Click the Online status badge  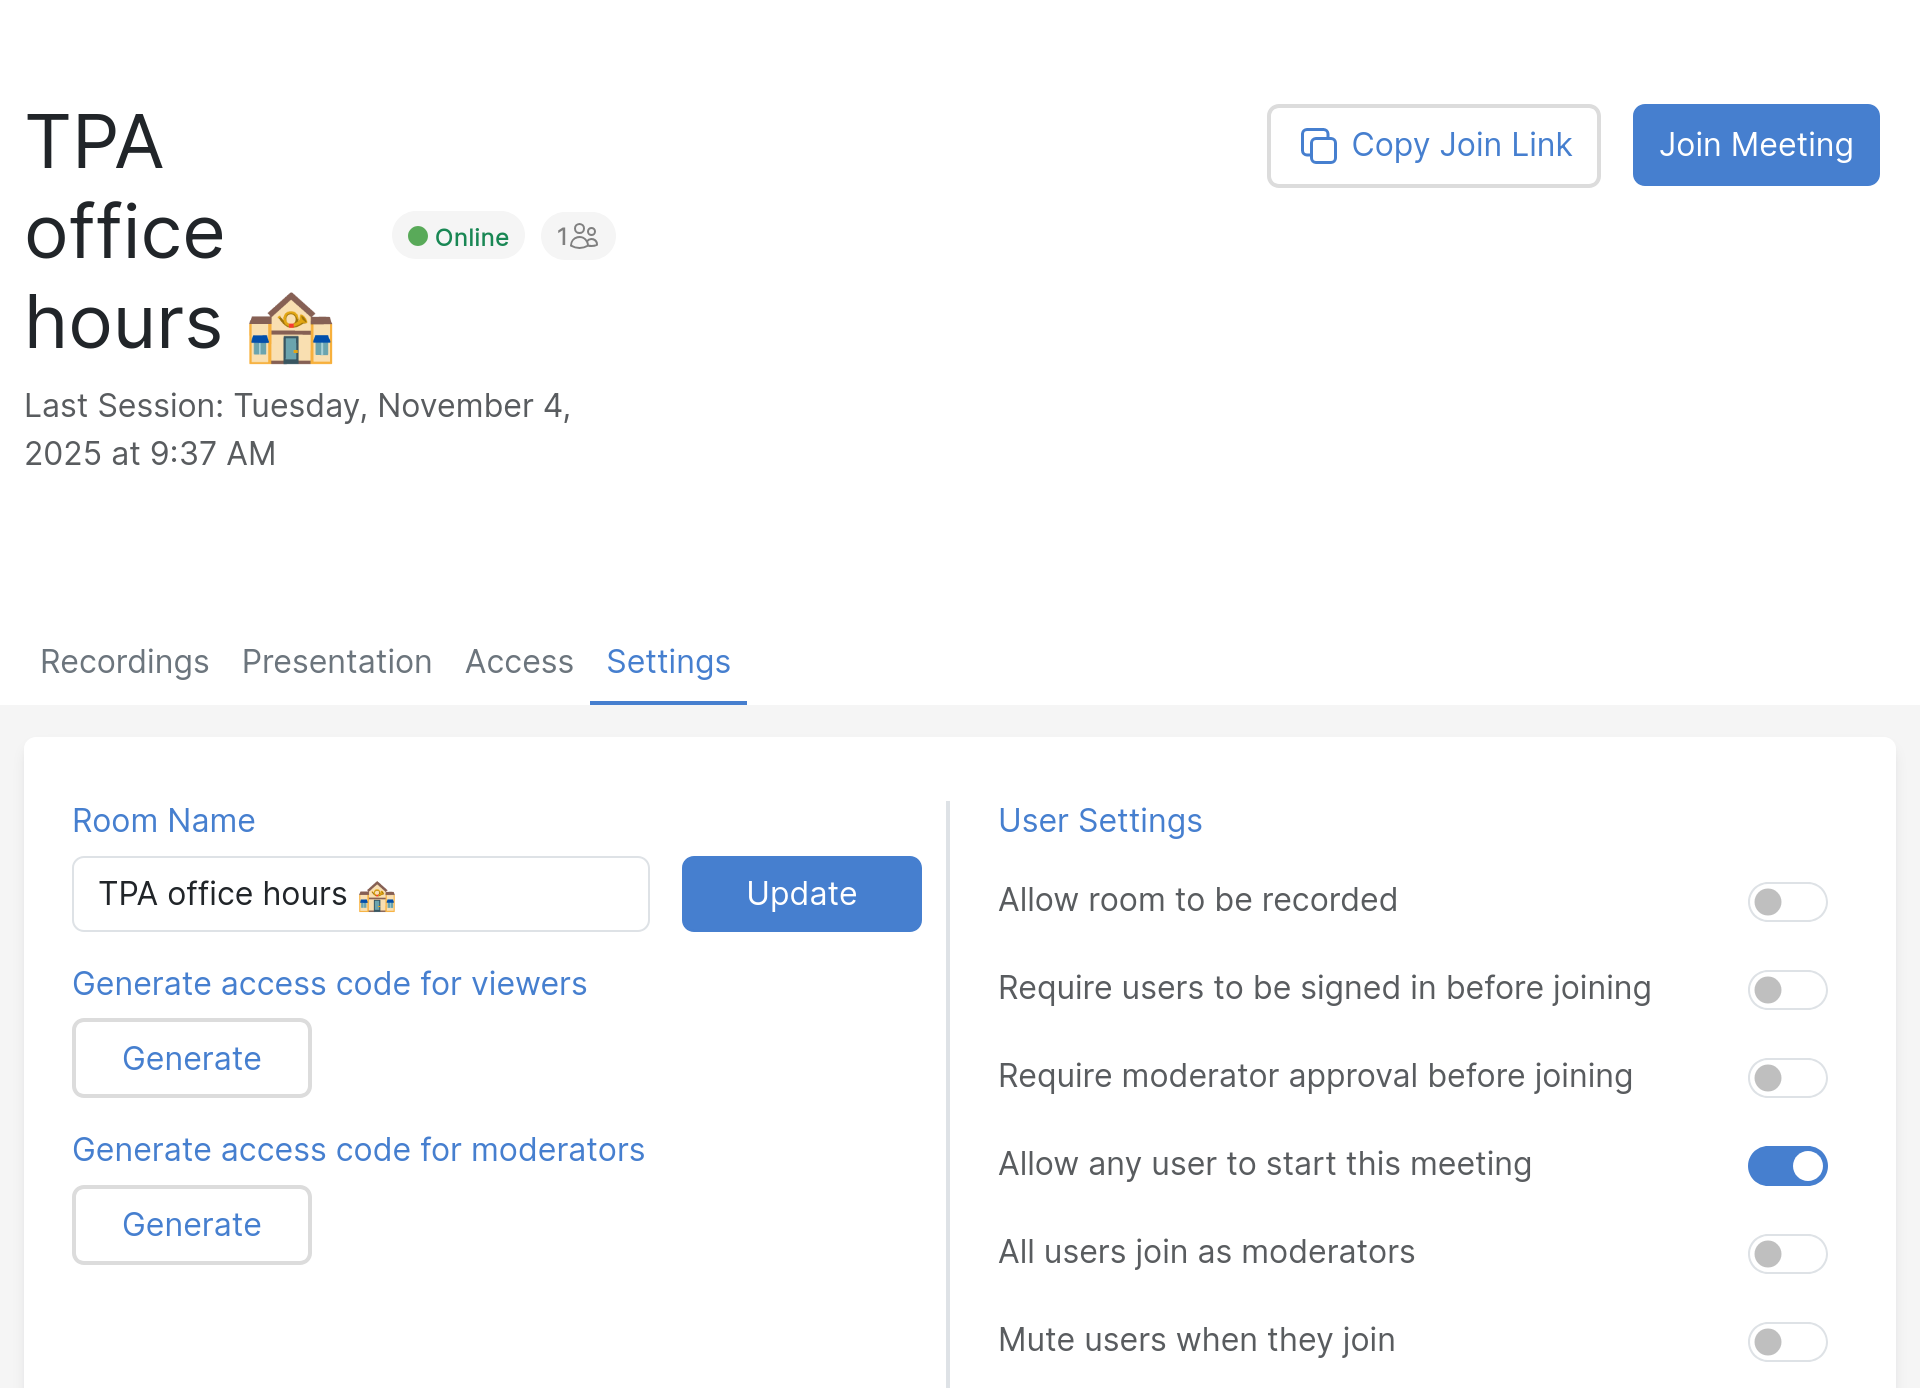click(458, 236)
